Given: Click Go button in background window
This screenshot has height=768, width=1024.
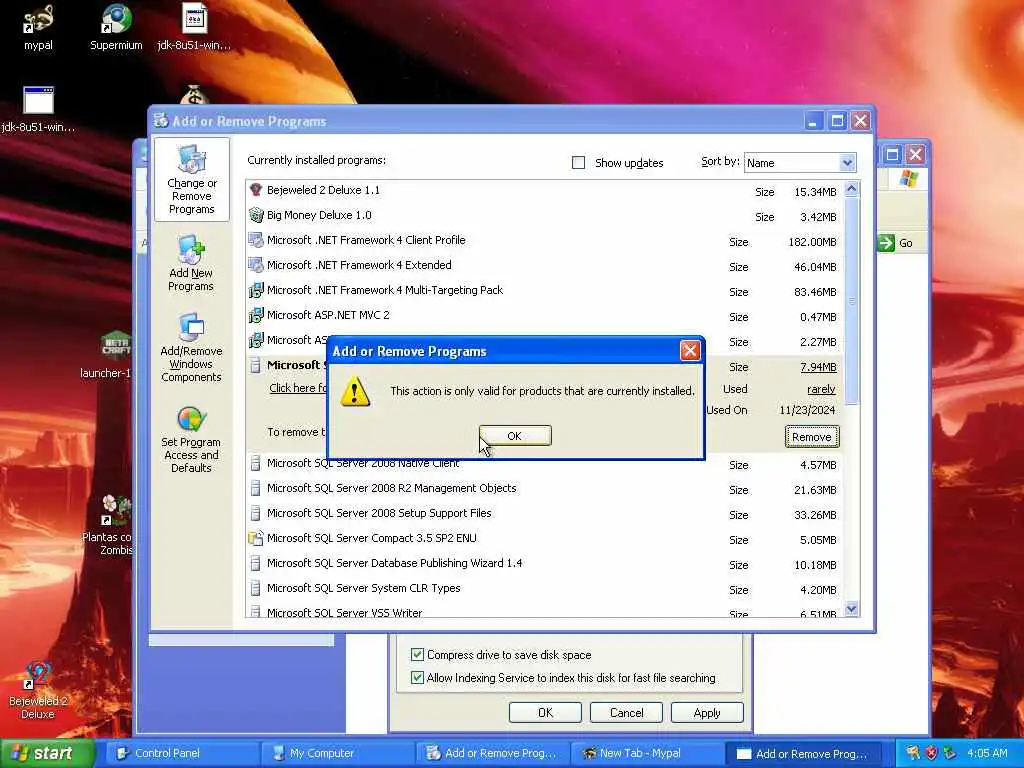Looking at the screenshot, I should [895, 243].
